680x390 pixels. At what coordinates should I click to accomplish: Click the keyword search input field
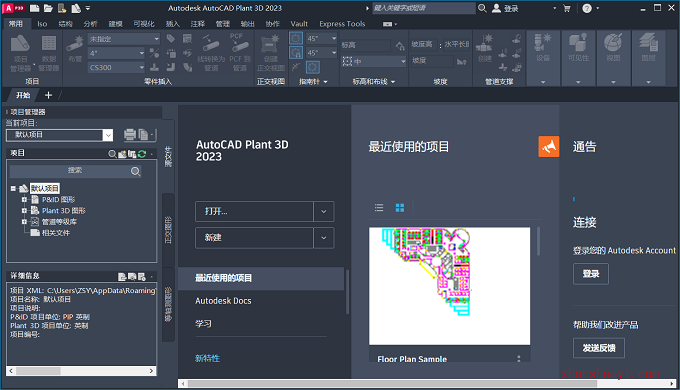[423, 8]
